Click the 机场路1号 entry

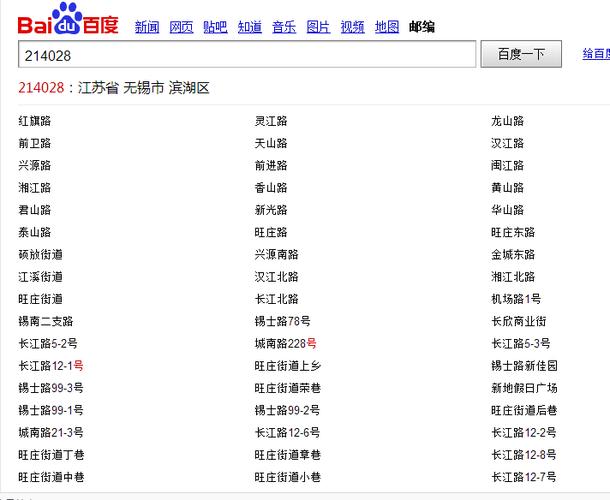click(516, 299)
